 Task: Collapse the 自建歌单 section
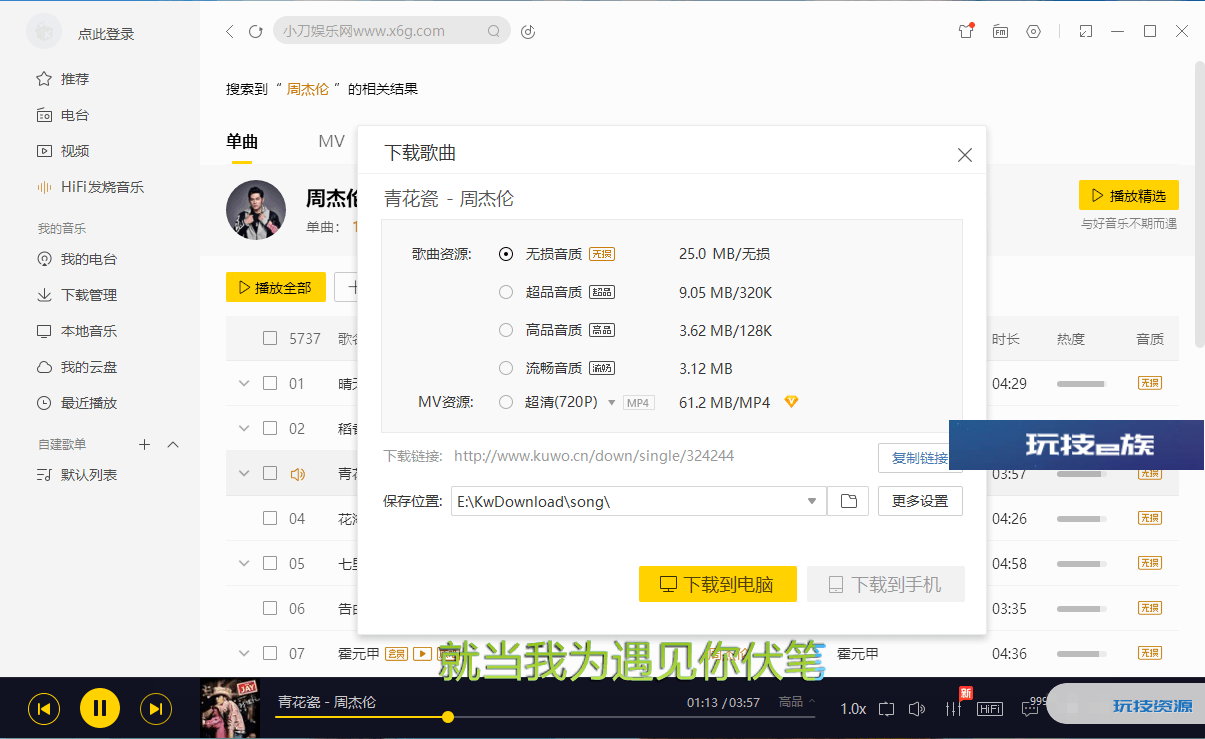[x=173, y=444]
